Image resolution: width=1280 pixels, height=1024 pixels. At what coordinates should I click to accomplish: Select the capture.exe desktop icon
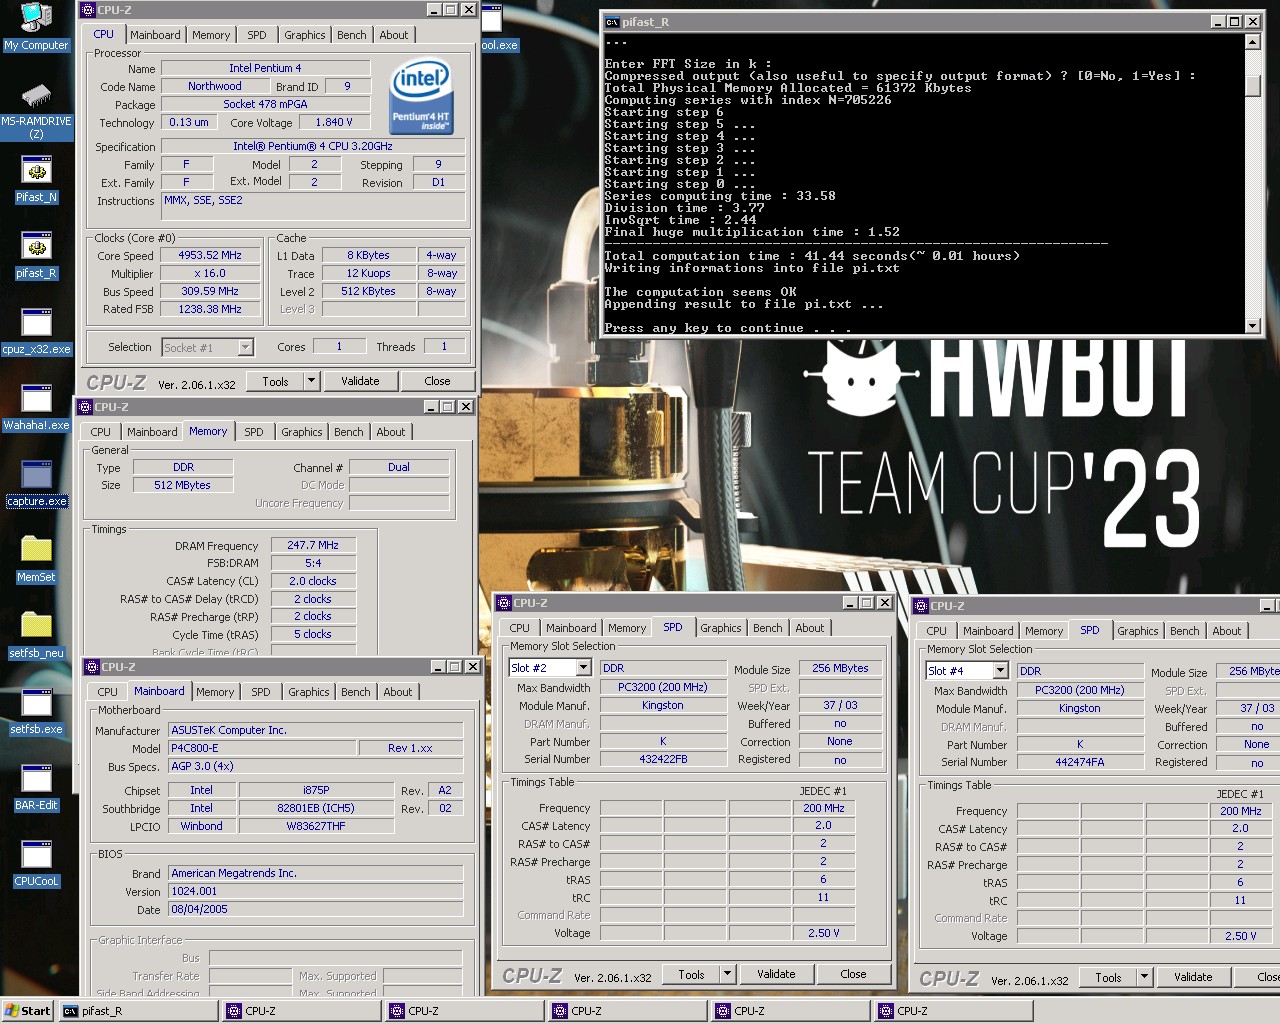coord(36,484)
